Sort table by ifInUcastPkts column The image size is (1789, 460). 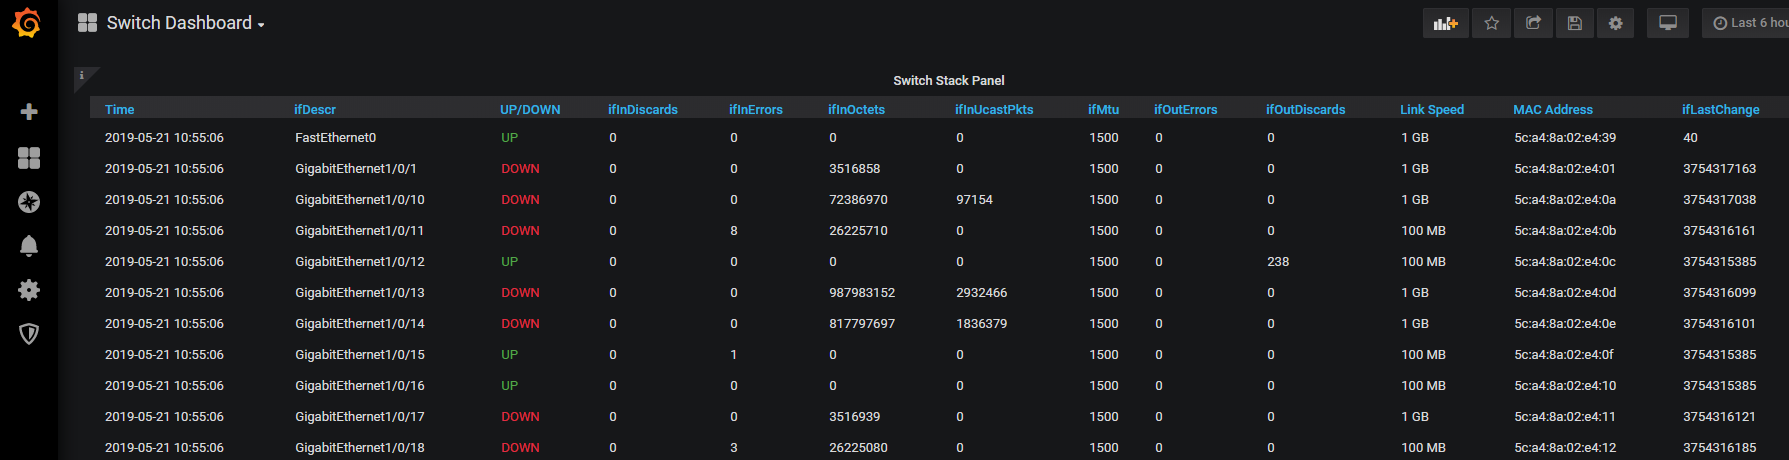pos(994,110)
